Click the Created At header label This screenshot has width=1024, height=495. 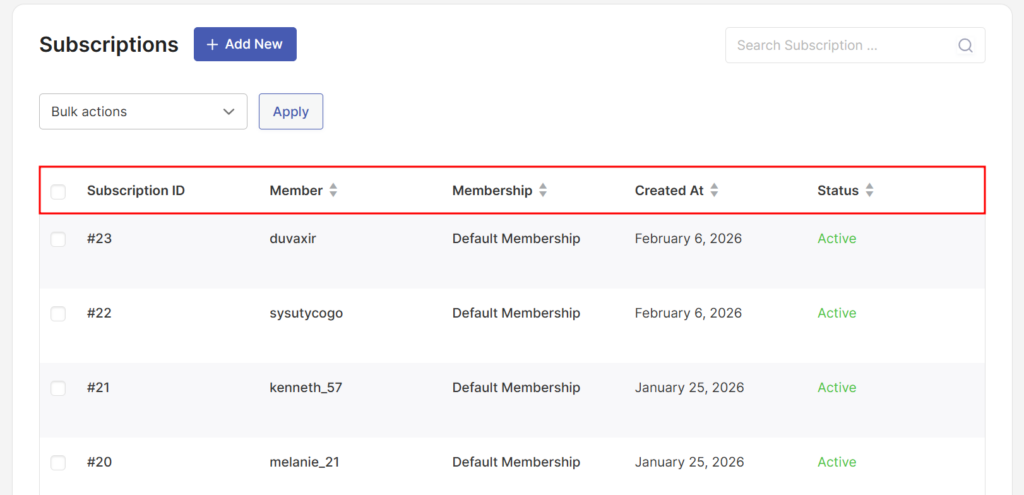tap(669, 191)
